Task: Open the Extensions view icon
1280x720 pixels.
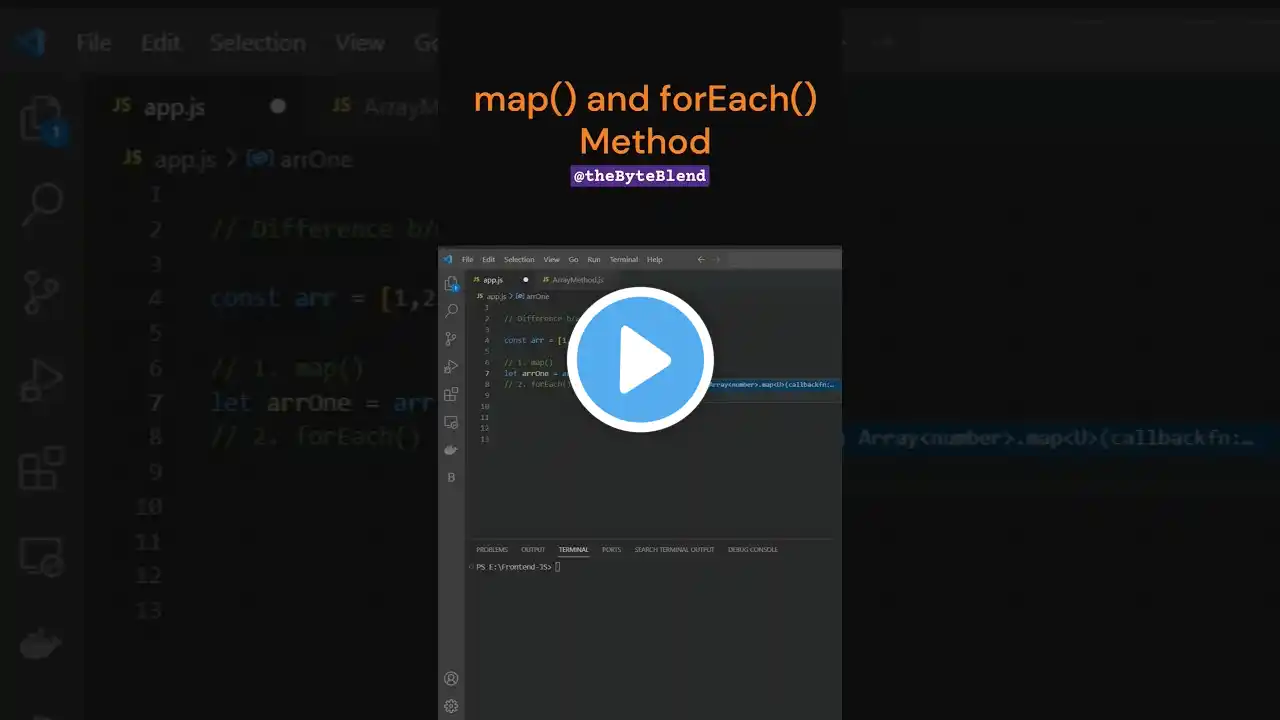Action: point(451,394)
